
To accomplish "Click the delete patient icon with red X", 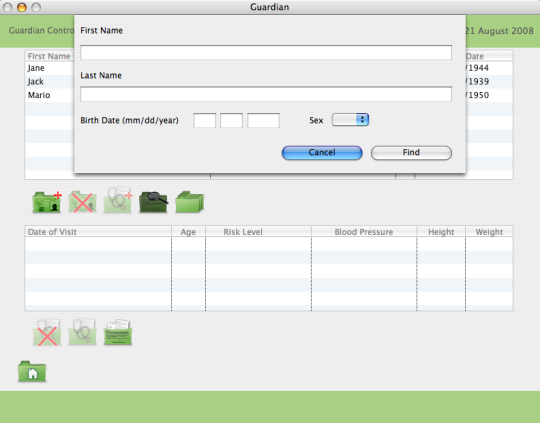I will coord(82,202).
